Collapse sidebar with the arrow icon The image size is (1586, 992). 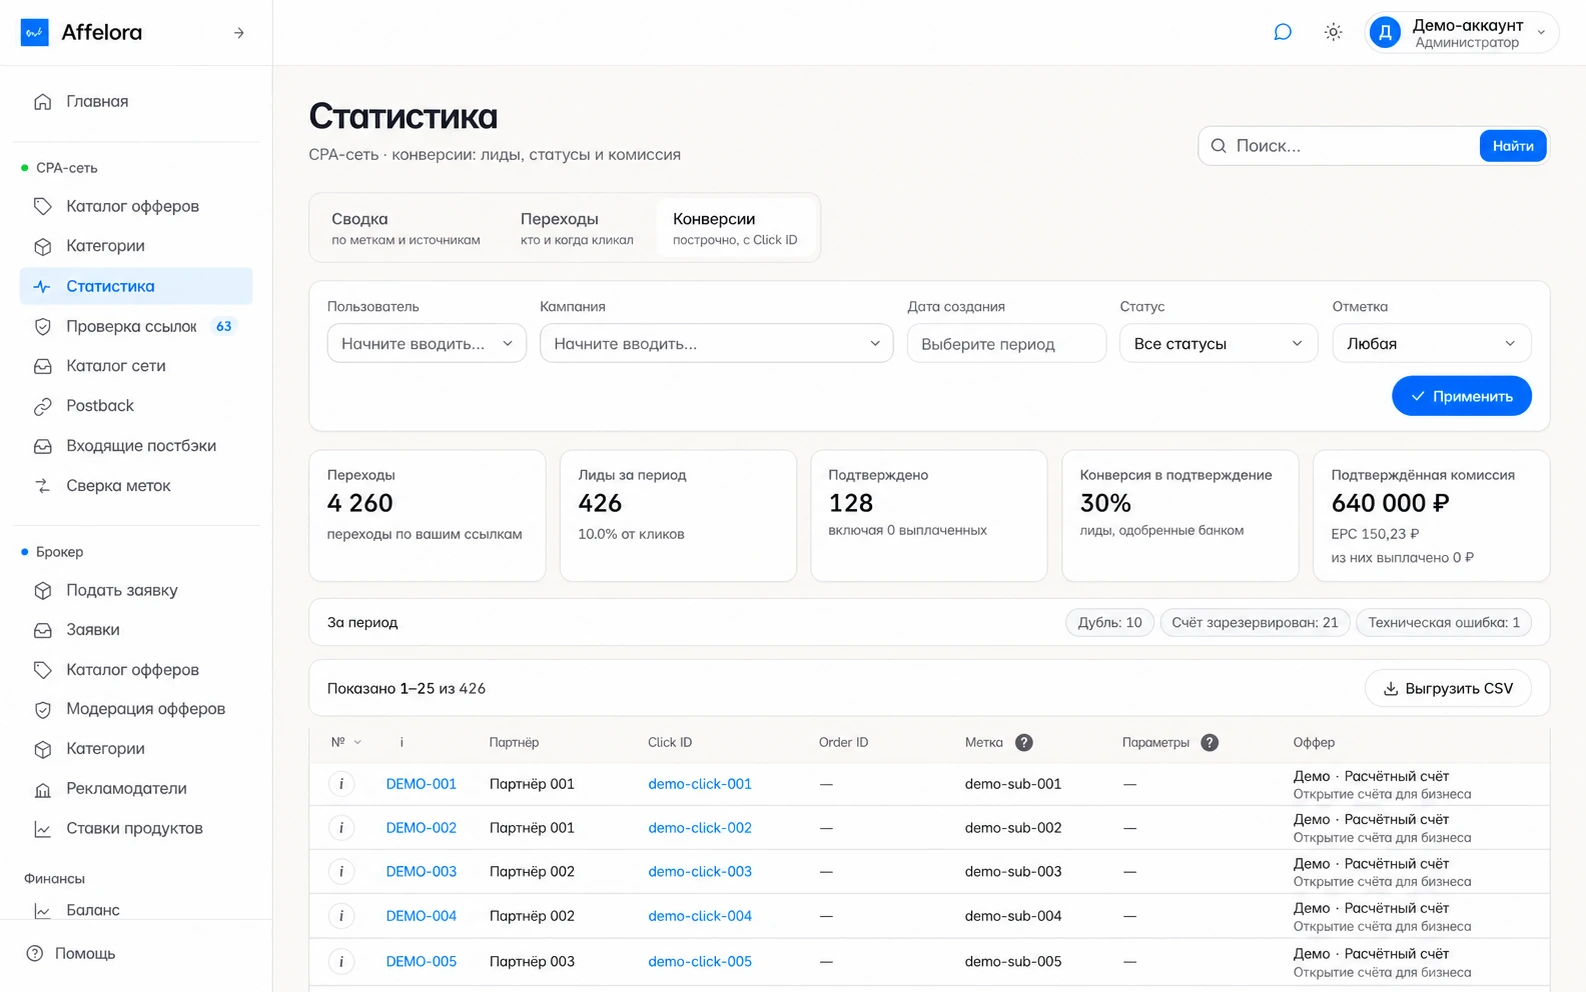coord(239,33)
